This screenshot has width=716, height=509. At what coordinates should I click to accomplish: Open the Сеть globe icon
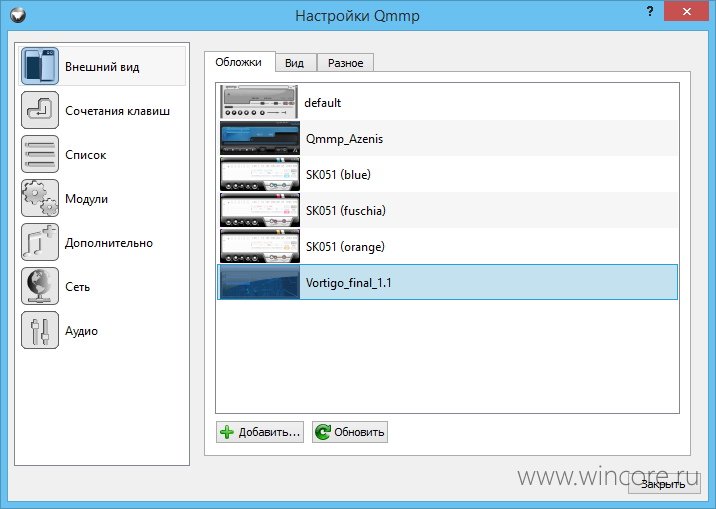(40, 286)
